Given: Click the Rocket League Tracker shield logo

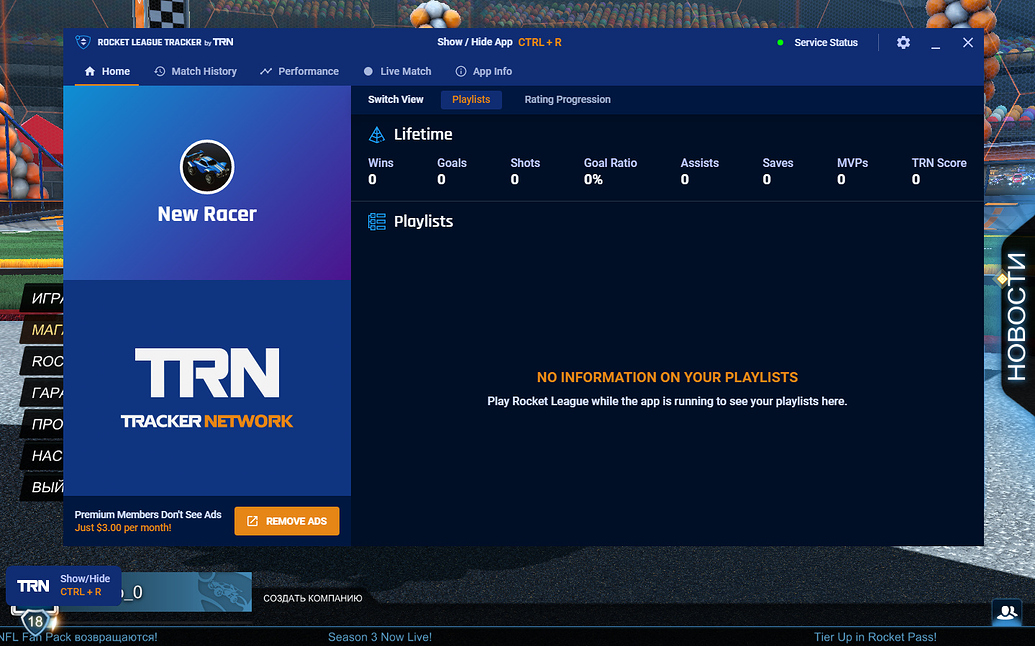Looking at the screenshot, I should pyautogui.click(x=83, y=42).
